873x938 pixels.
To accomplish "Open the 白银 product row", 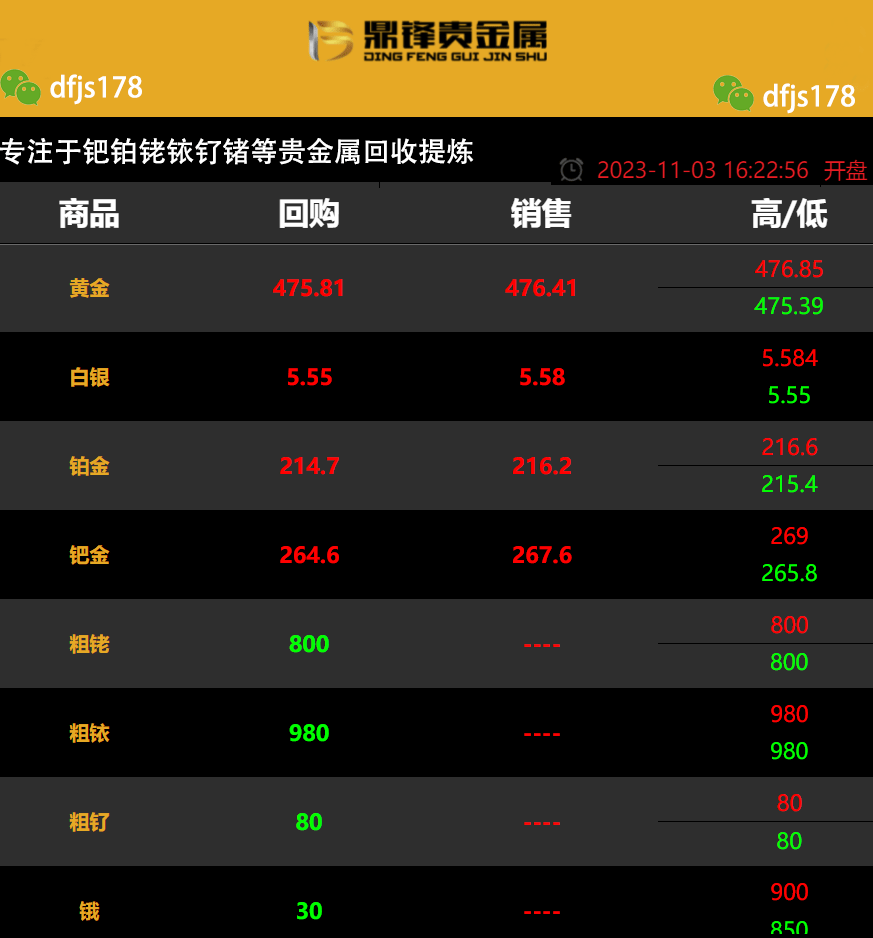I will (89, 377).
